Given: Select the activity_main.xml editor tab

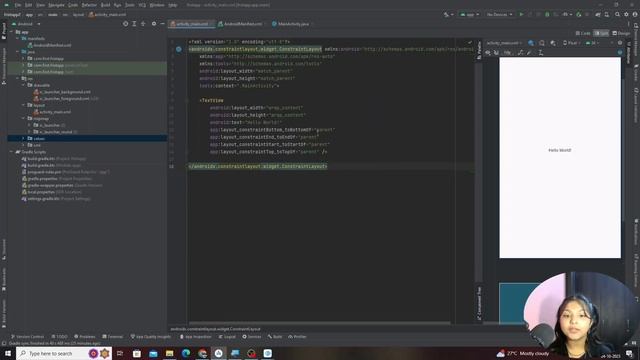Looking at the screenshot, I should [x=191, y=24].
